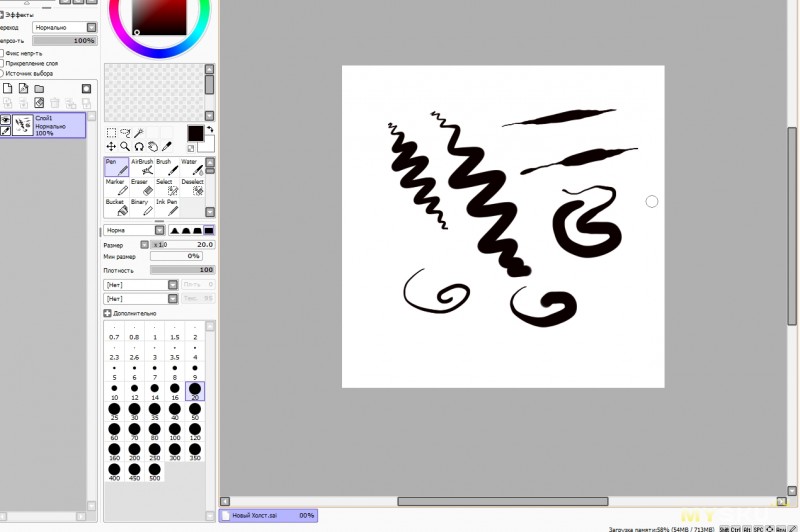This screenshot has height=532, width=800.
Task: Choose the Select brush tool
Action: pyautogui.click(x=167, y=187)
